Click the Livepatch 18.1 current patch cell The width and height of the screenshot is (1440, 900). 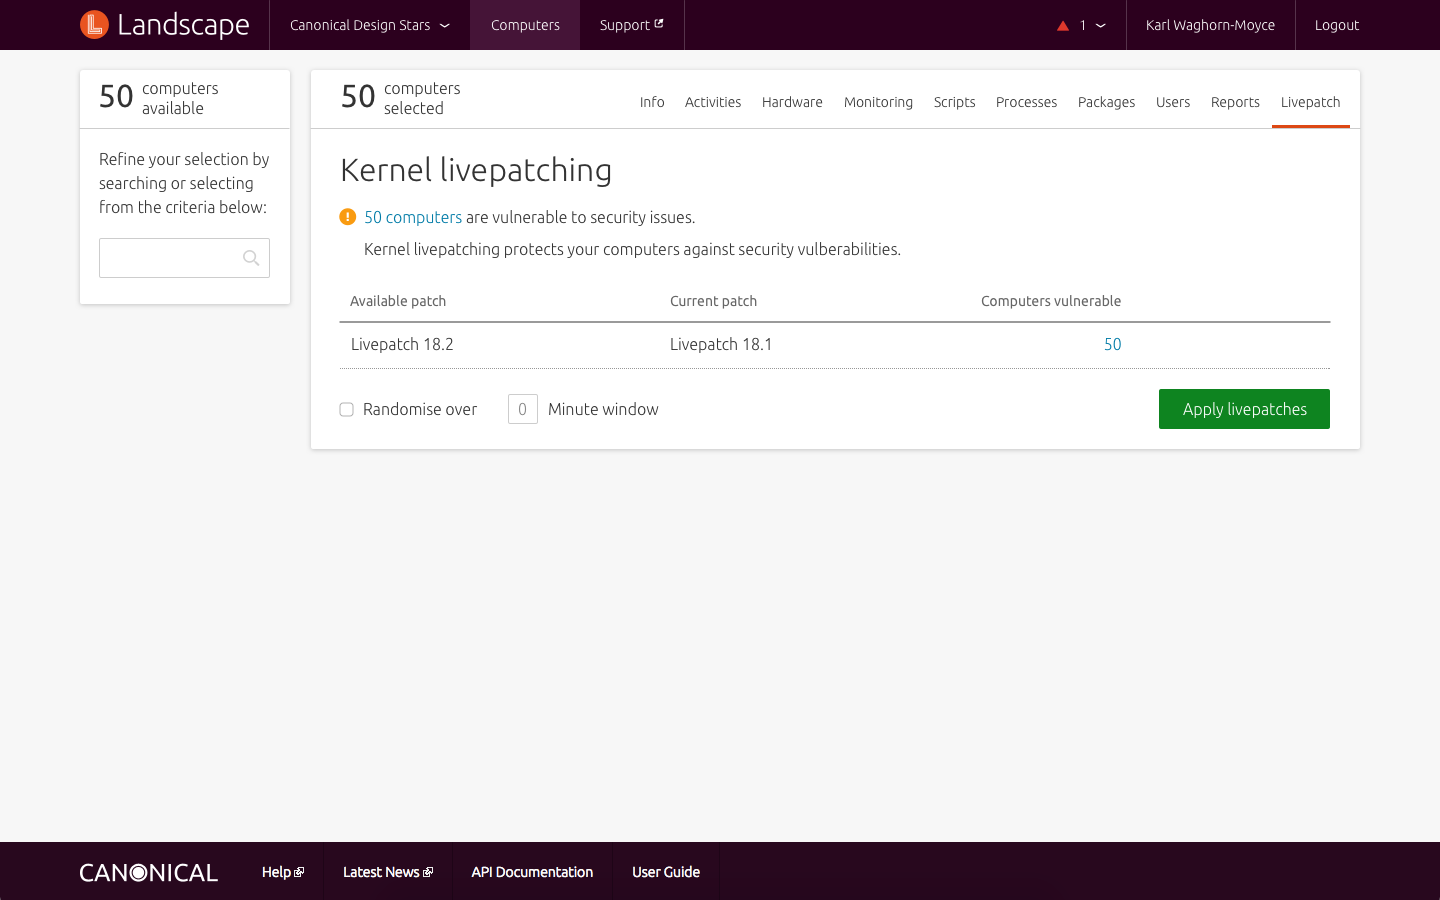pyautogui.click(x=721, y=344)
